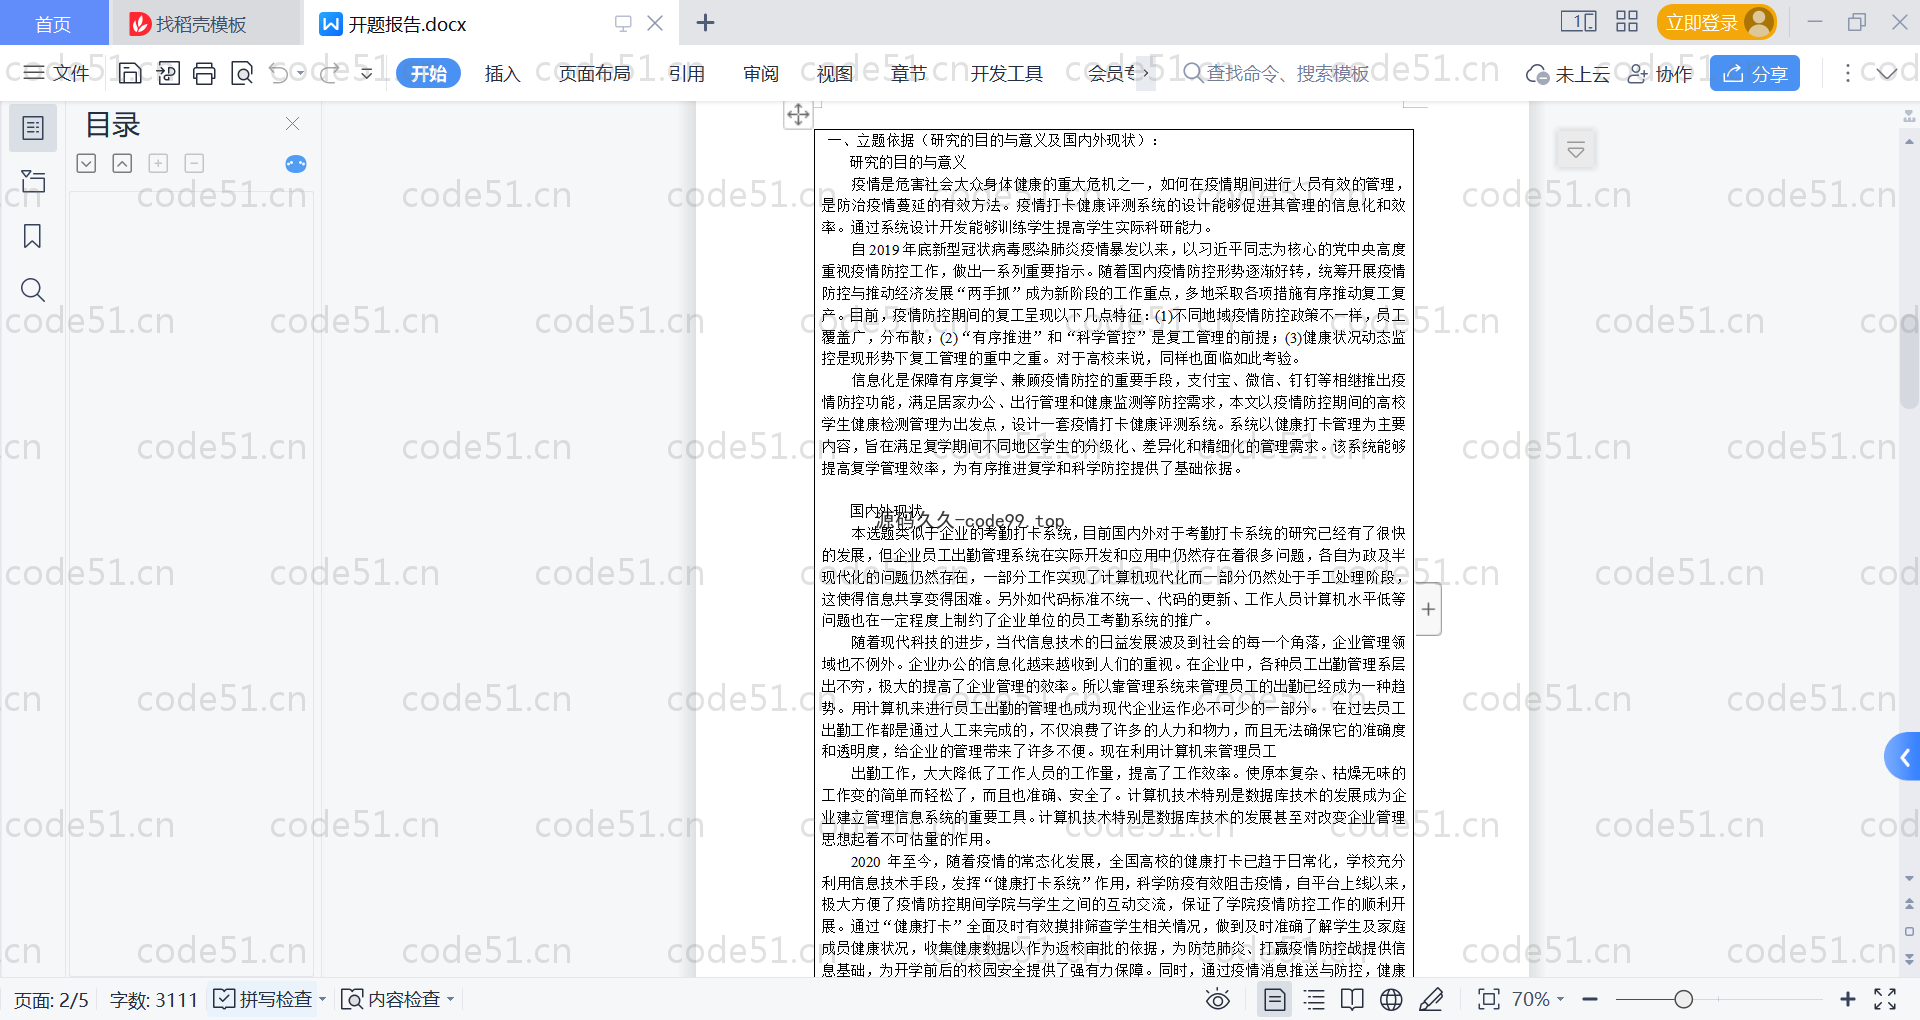Select the 页面布局 ribbon tab
Image resolution: width=1920 pixels, height=1020 pixels.
(594, 73)
